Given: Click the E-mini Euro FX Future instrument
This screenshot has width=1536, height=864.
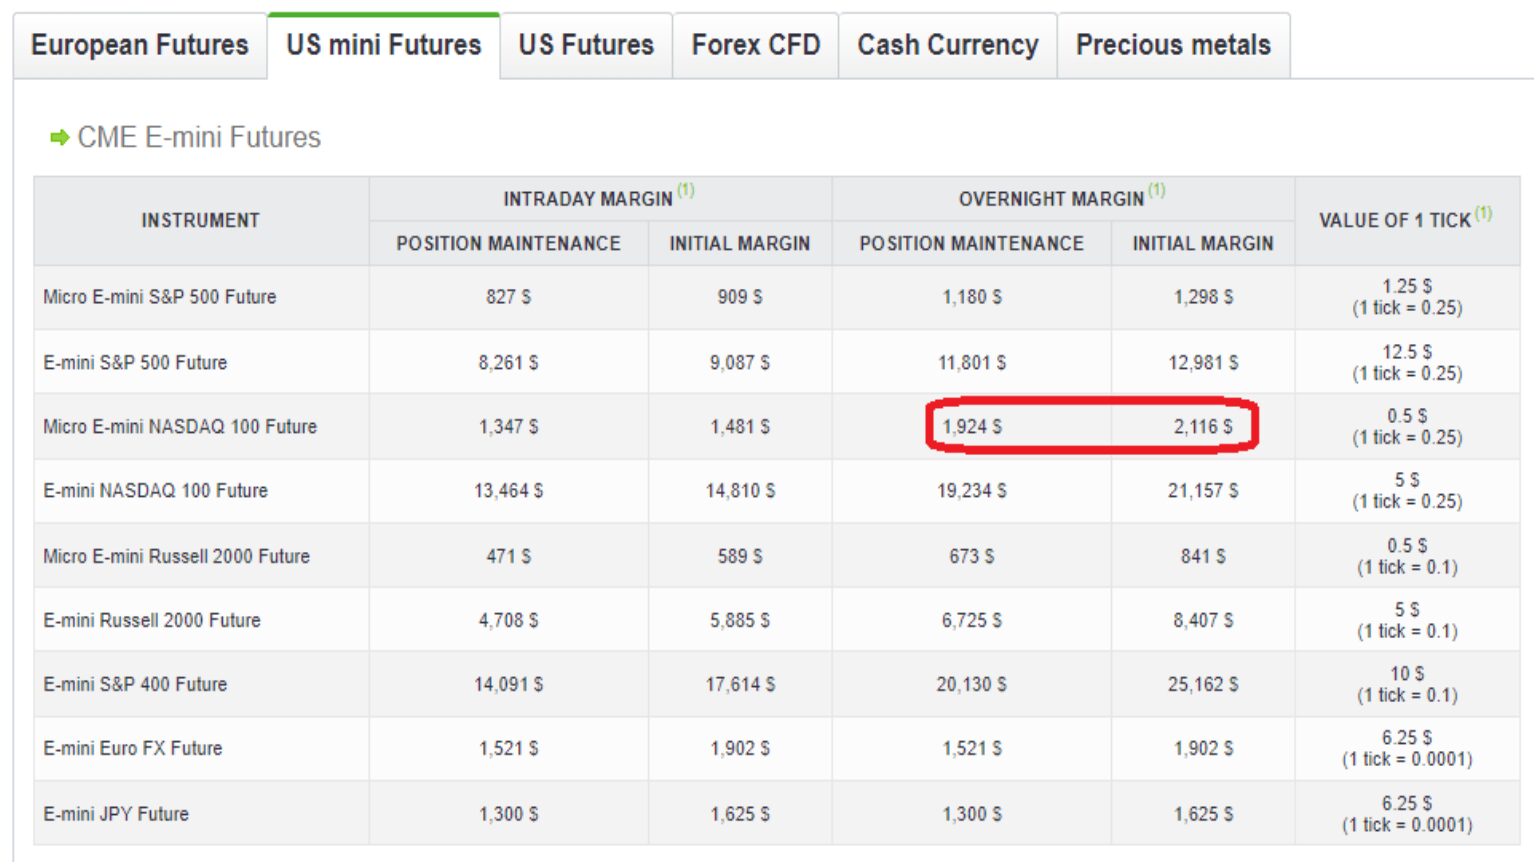Looking at the screenshot, I should (133, 749).
